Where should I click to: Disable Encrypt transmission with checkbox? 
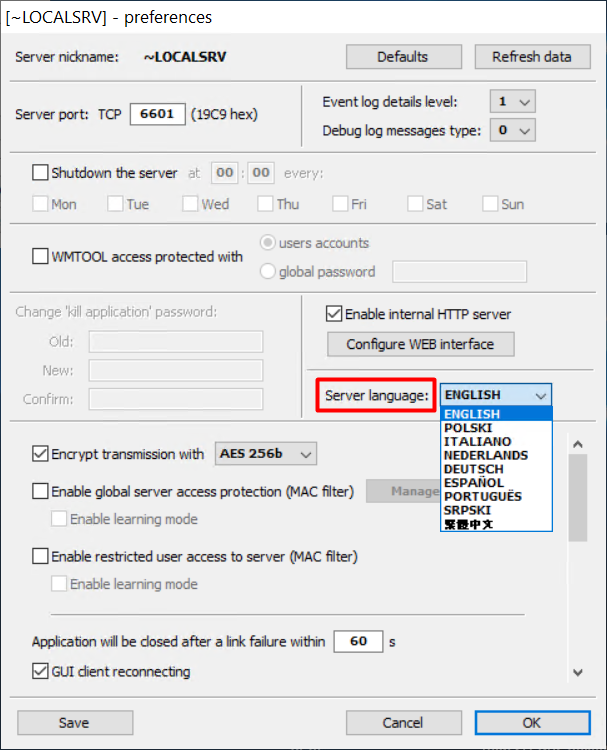pos(41,454)
